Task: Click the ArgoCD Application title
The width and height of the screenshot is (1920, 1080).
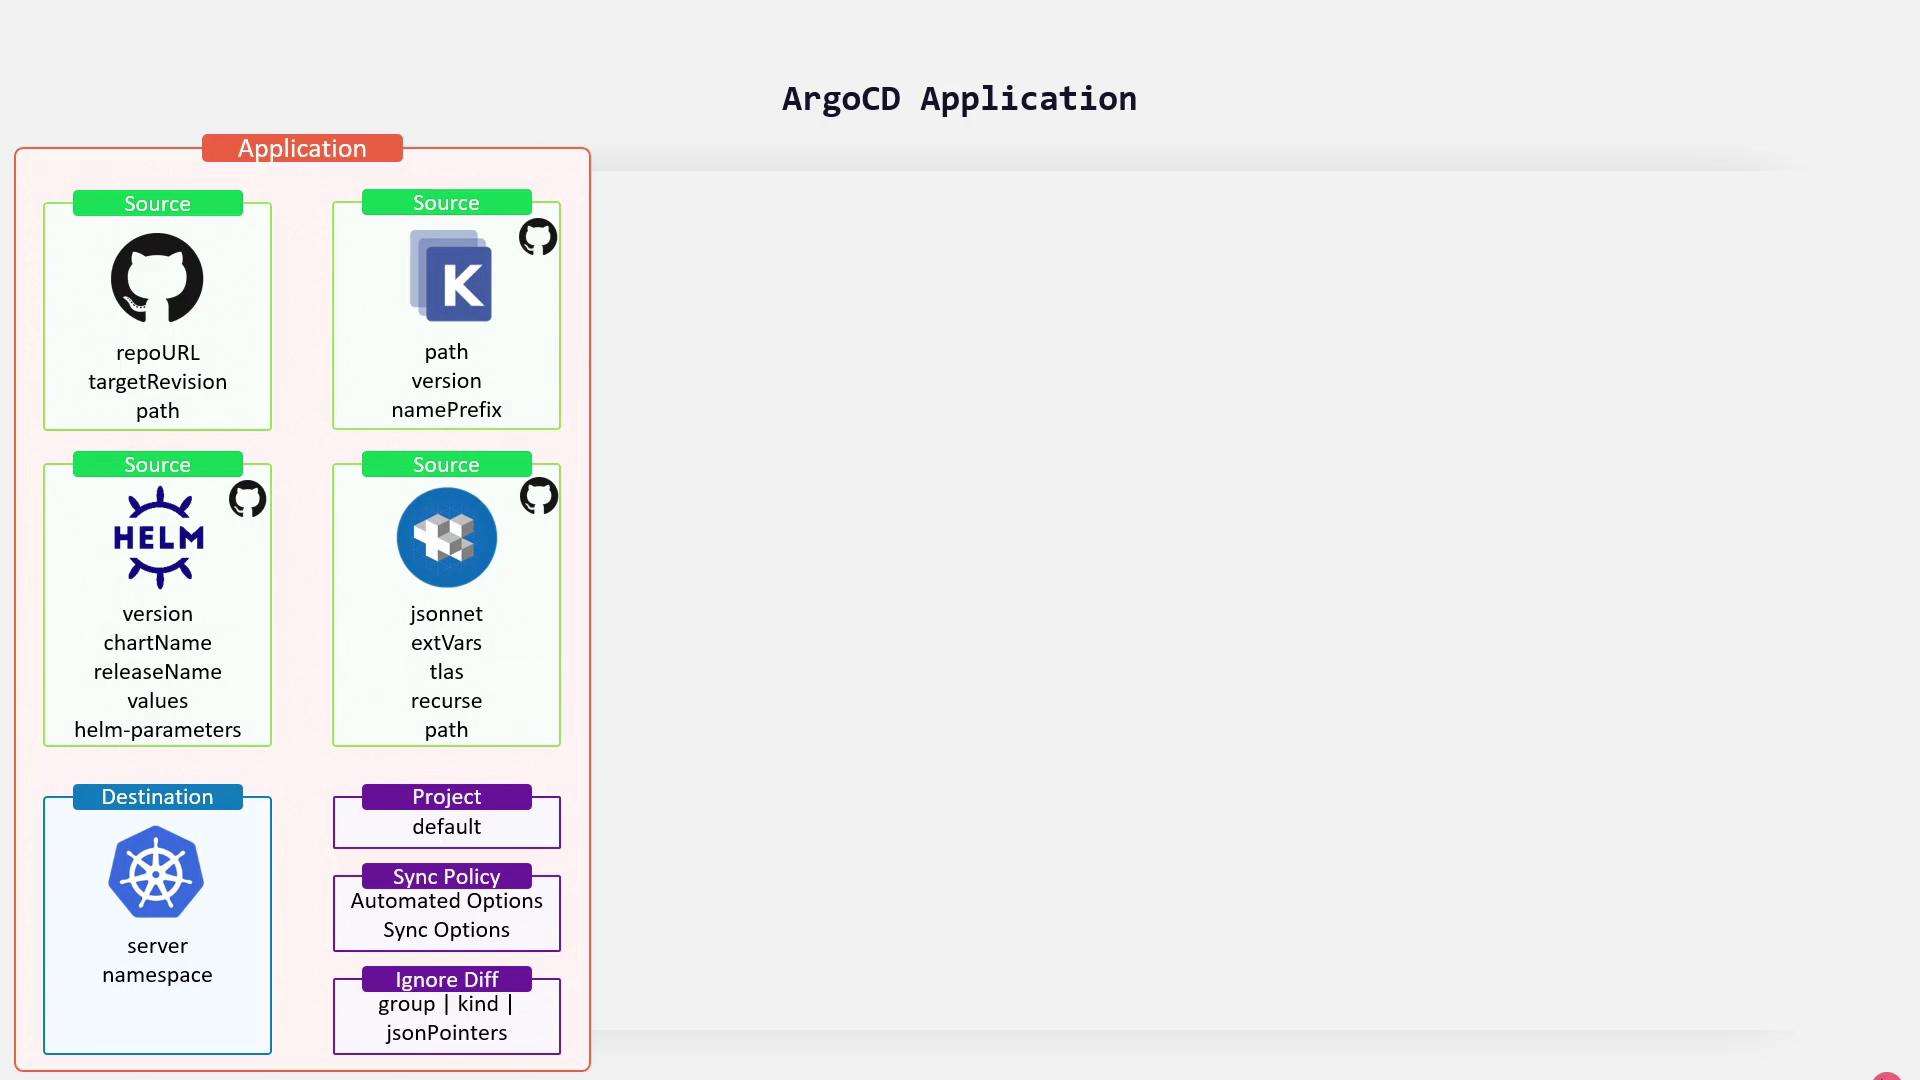Action: pos(958,99)
